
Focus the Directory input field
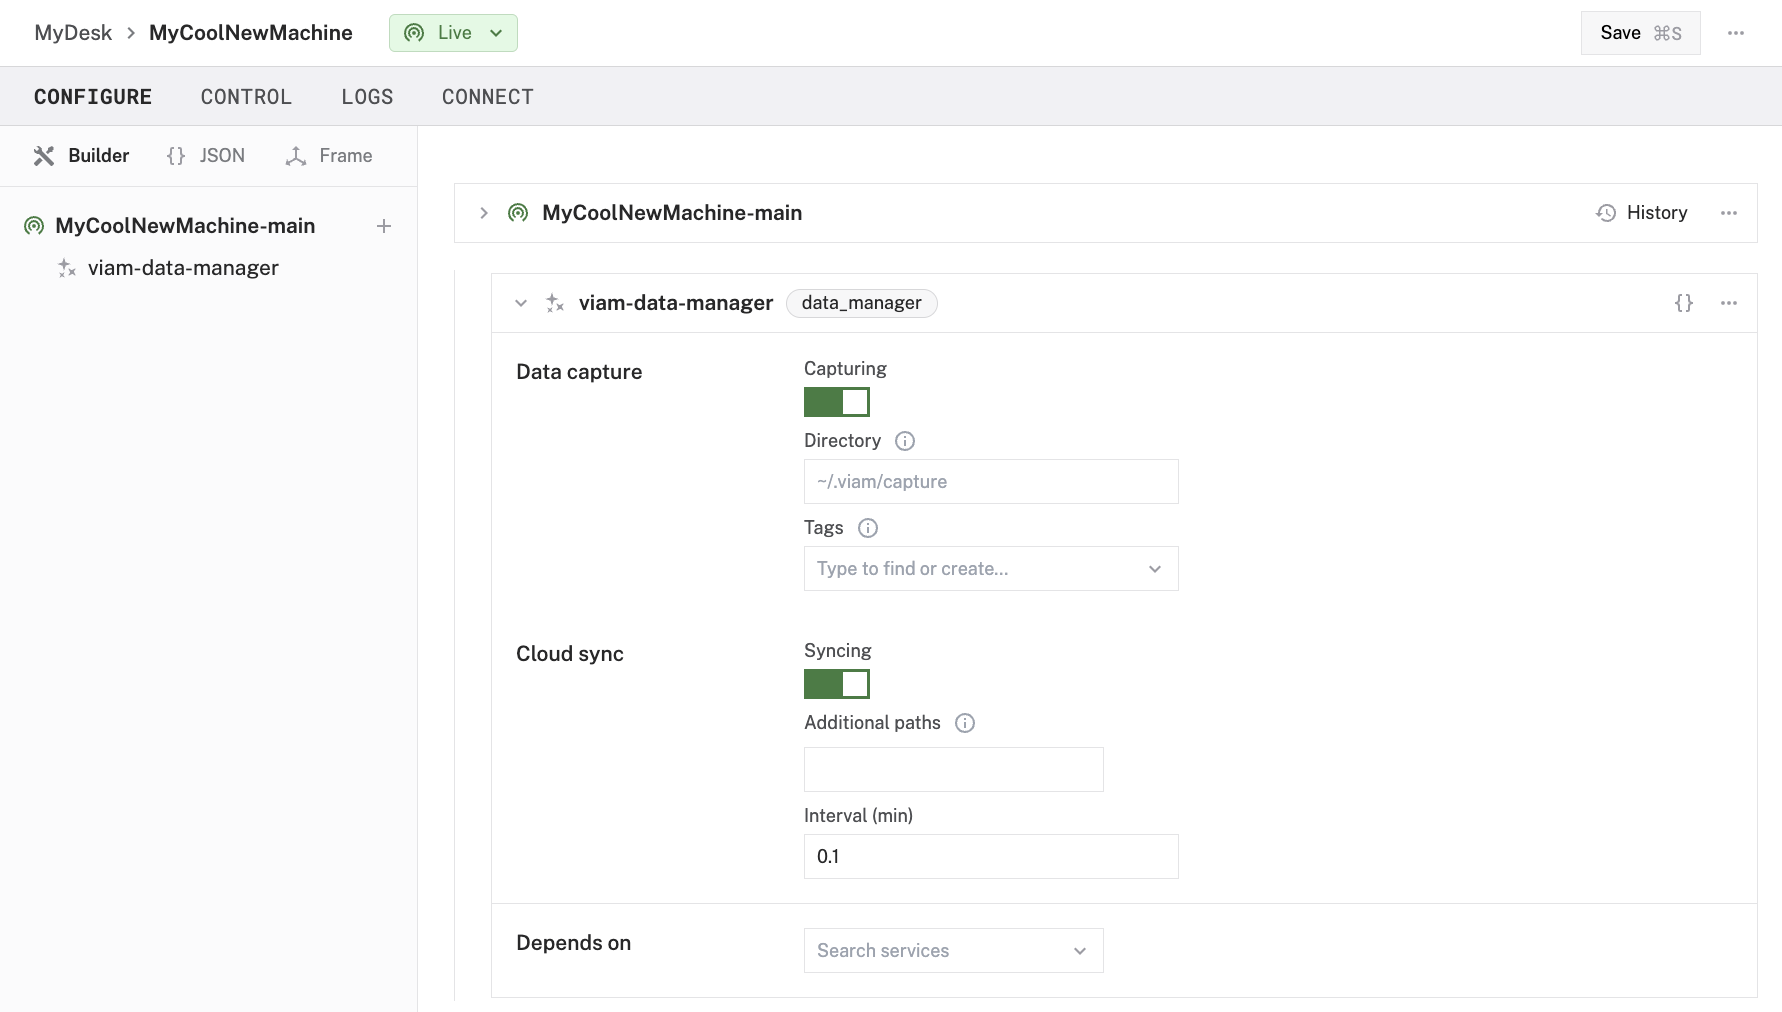point(991,482)
